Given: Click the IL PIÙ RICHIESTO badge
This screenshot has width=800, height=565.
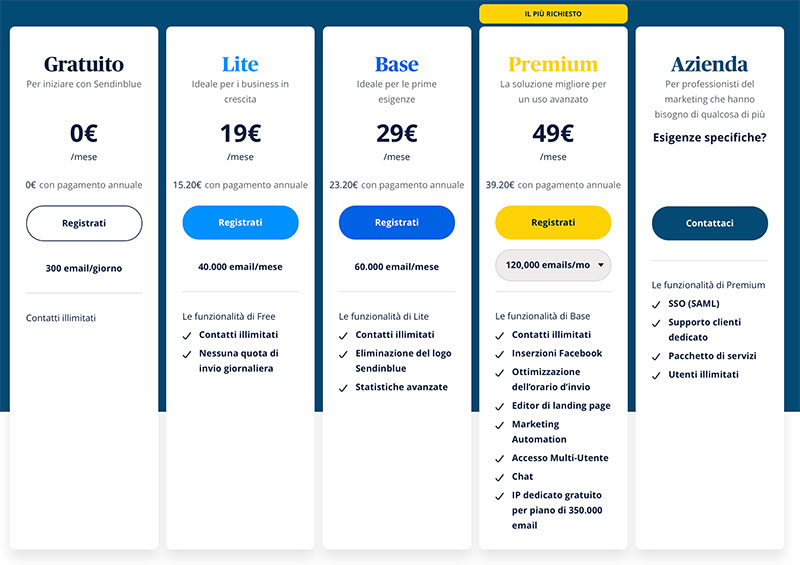Looking at the screenshot, I should tap(553, 14).
